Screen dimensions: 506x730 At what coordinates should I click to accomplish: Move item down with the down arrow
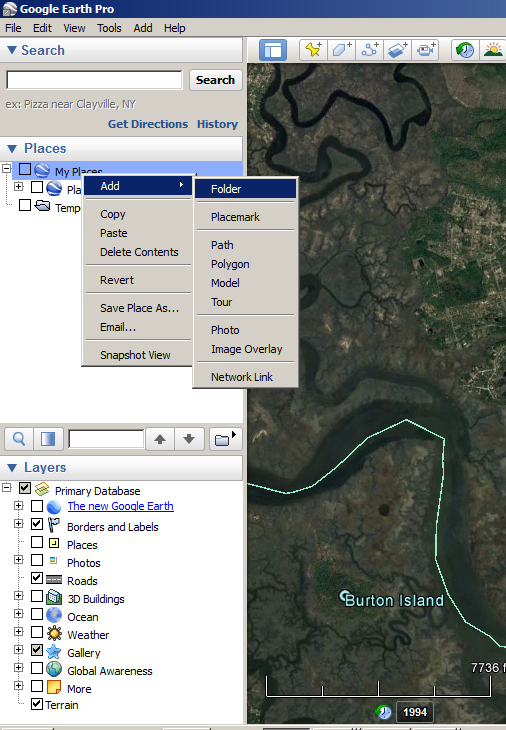189,439
